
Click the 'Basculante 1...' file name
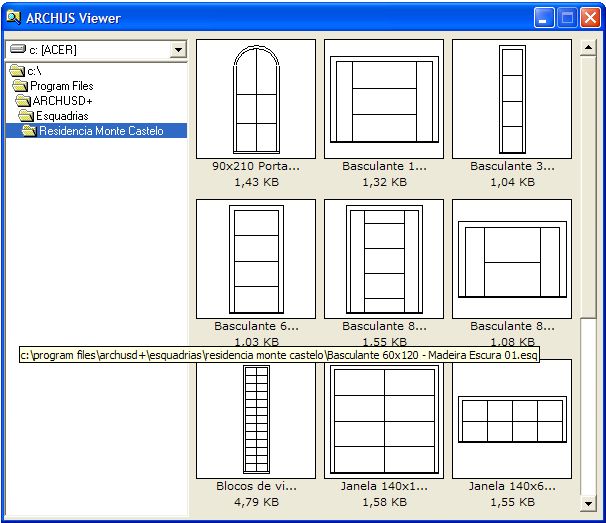click(x=384, y=166)
